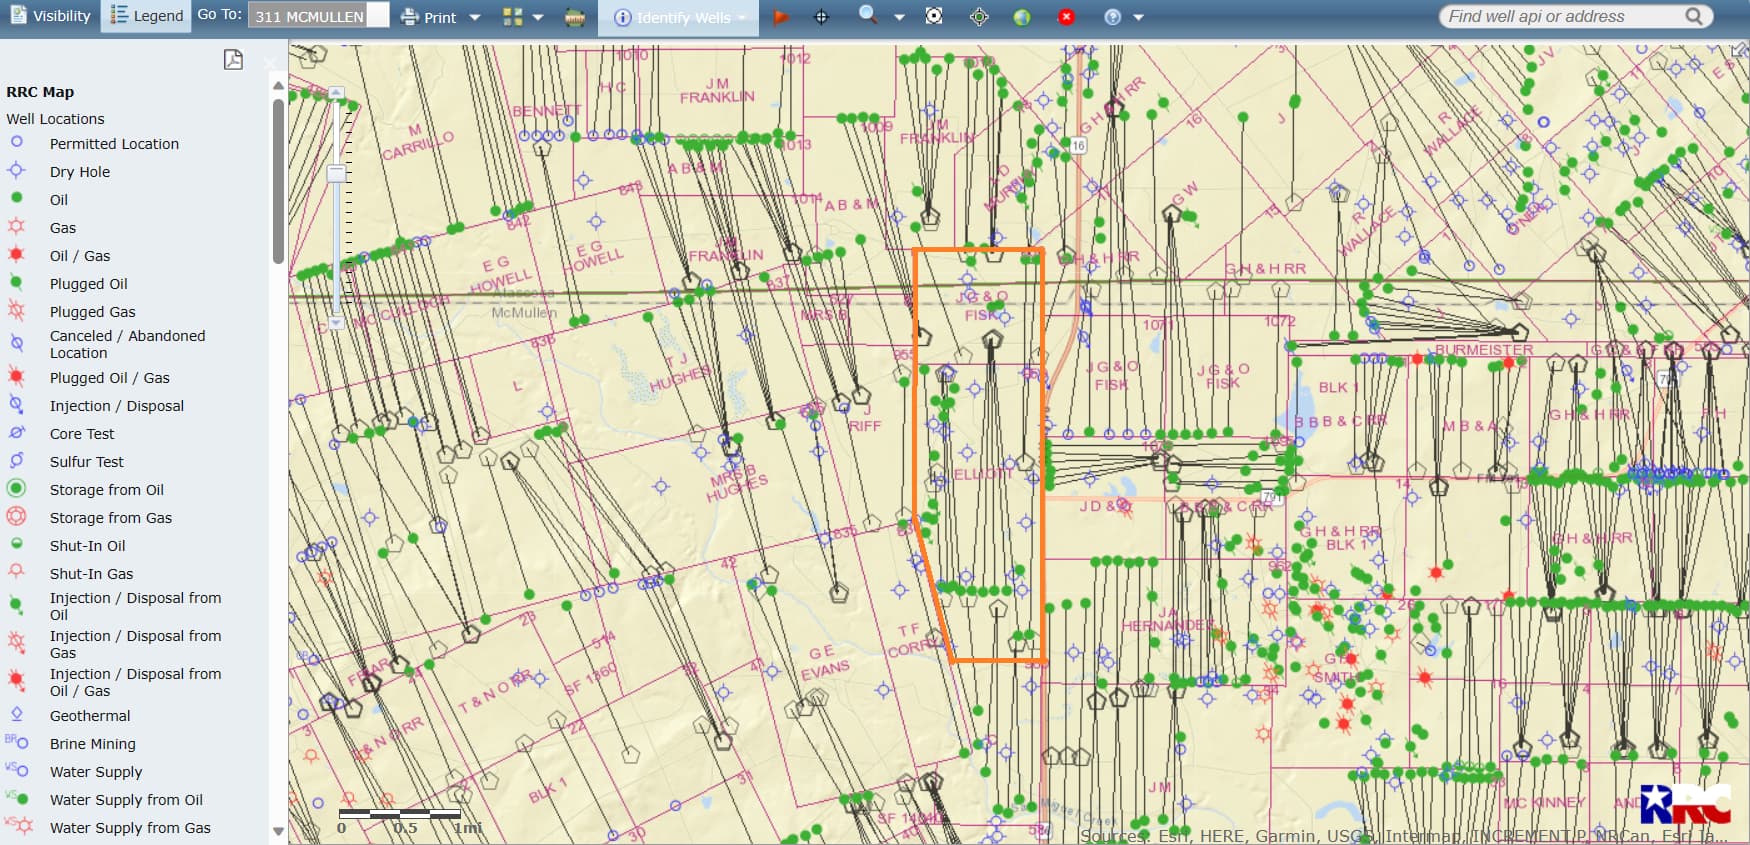Click the Plugged Oil / Gas legend symbol
The image size is (1750, 845).
(16, 376)
